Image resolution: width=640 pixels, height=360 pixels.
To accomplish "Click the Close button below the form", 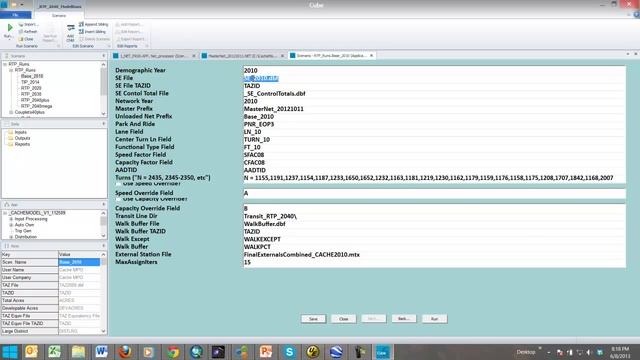I will coord(343,319).
